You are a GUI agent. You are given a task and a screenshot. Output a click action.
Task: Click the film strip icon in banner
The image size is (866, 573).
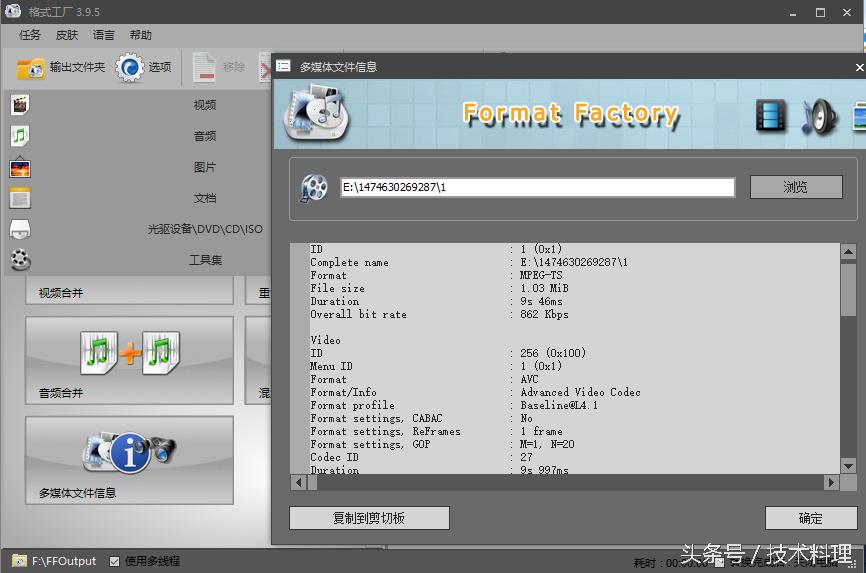tap(771, 115)
